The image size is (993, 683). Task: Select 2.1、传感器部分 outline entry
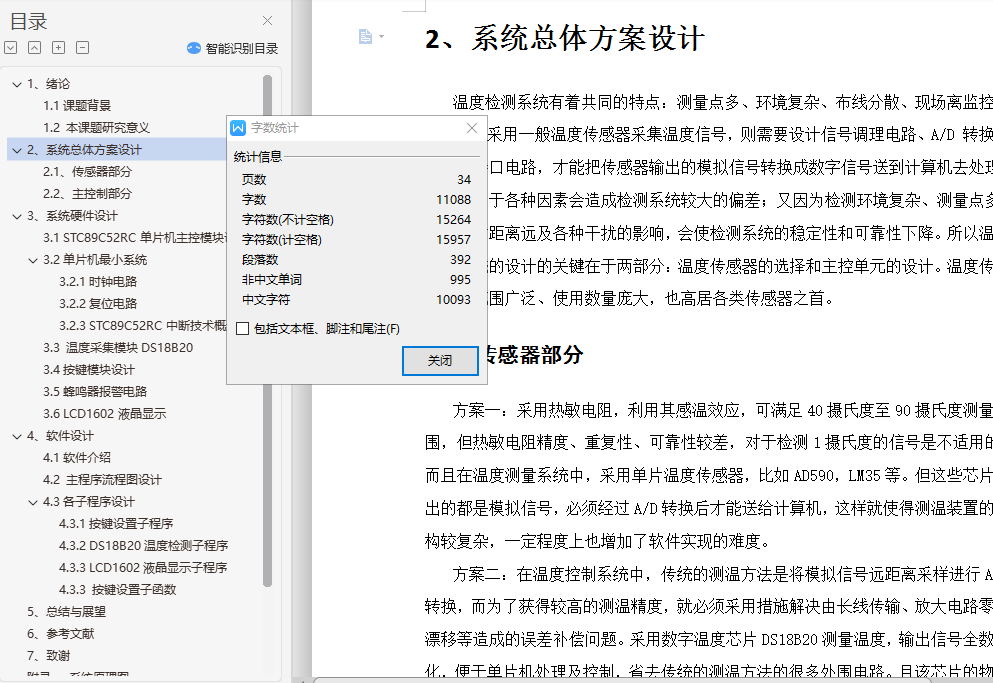(87, 172)
